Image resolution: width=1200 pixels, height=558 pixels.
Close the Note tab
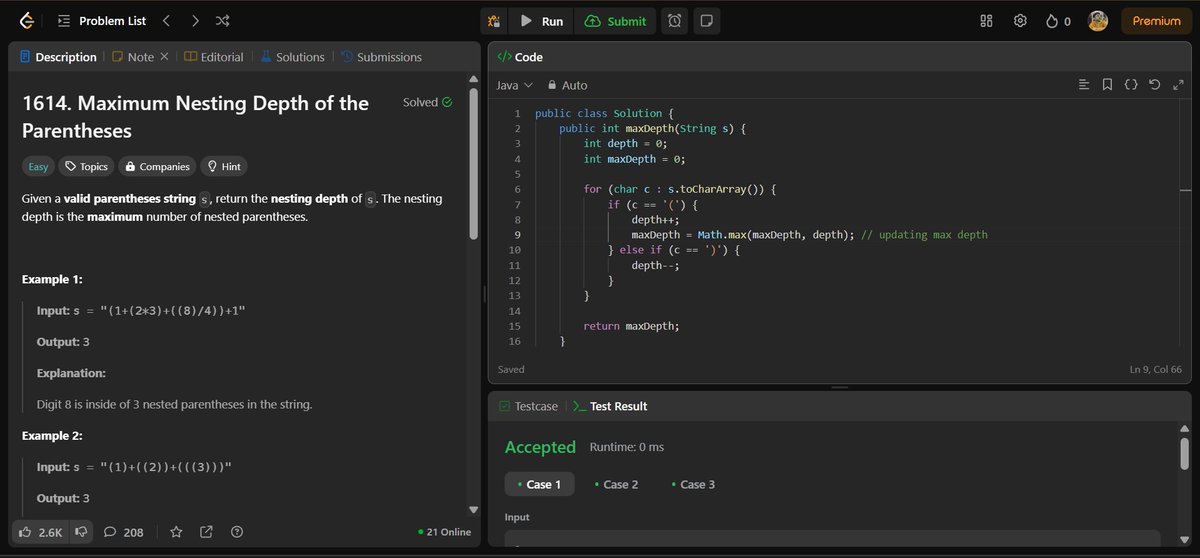click(164, 57)
